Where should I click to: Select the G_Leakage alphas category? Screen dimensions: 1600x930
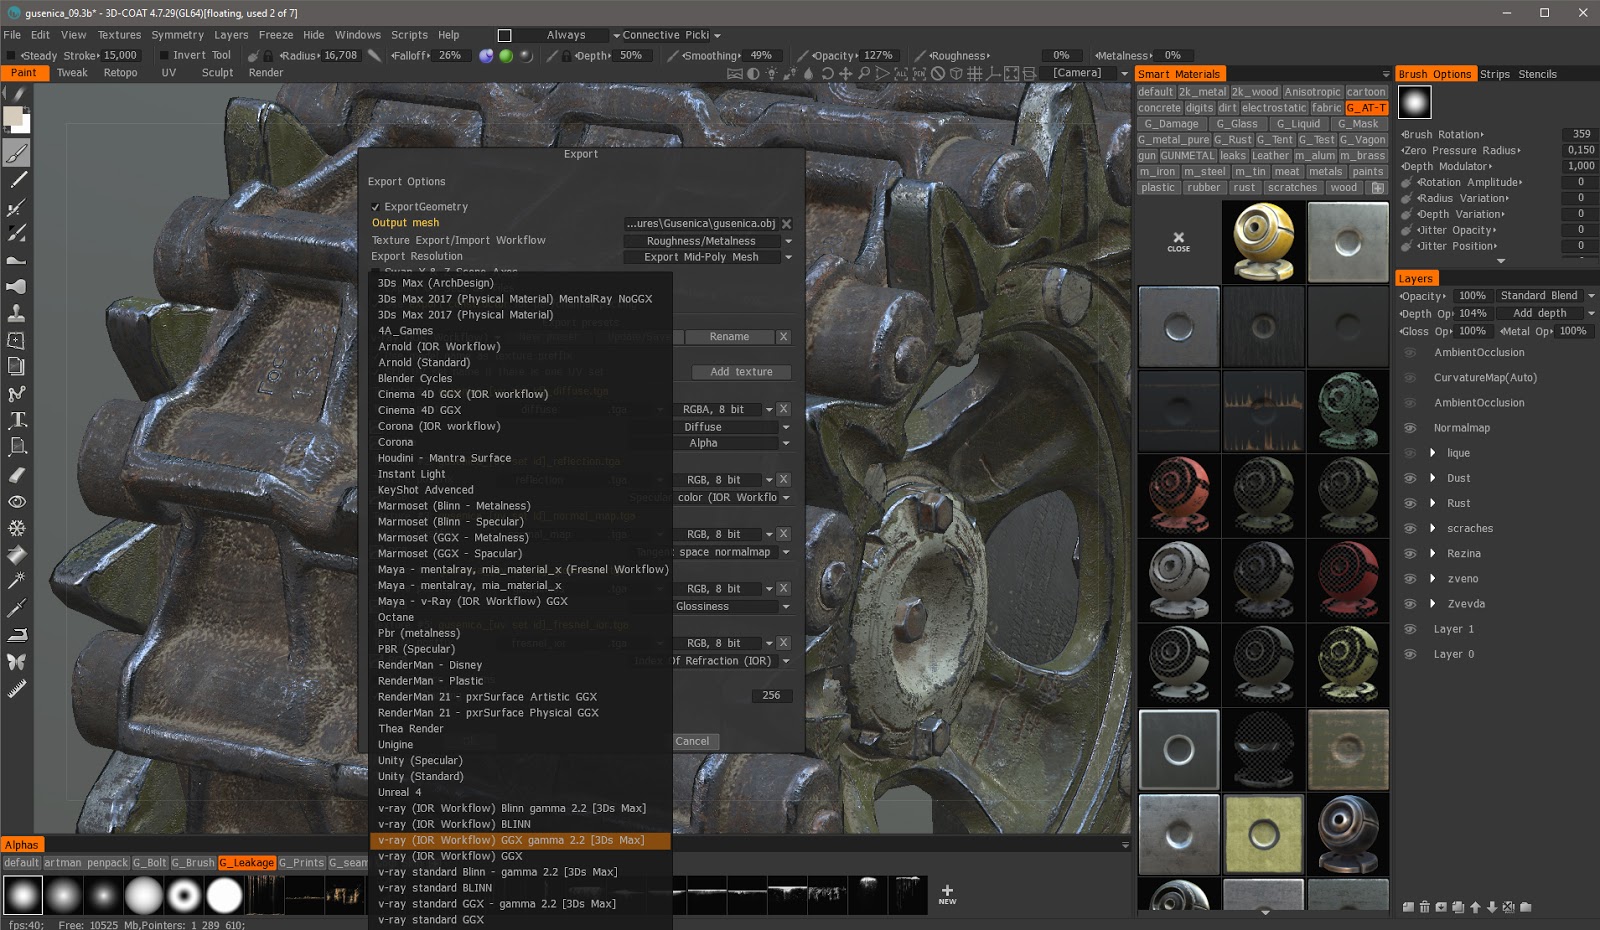coord(247,863)
